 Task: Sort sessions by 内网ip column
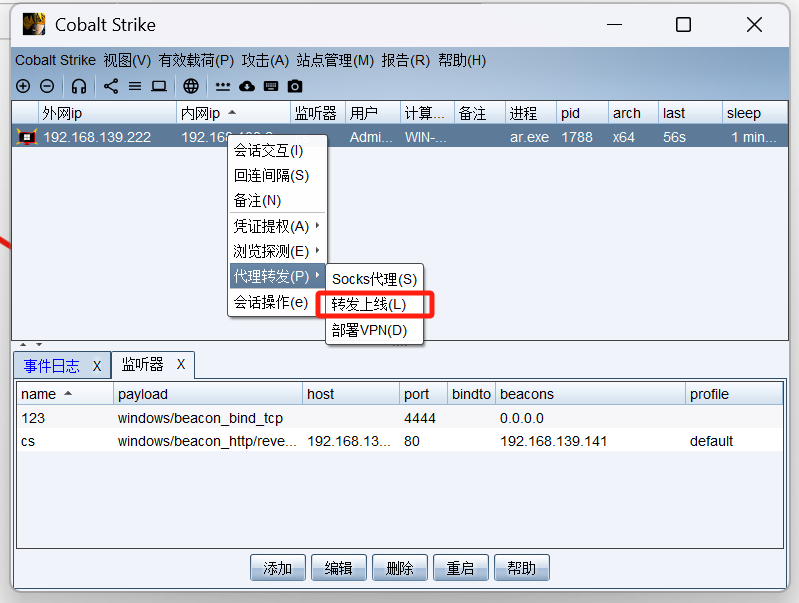point(234,113)
